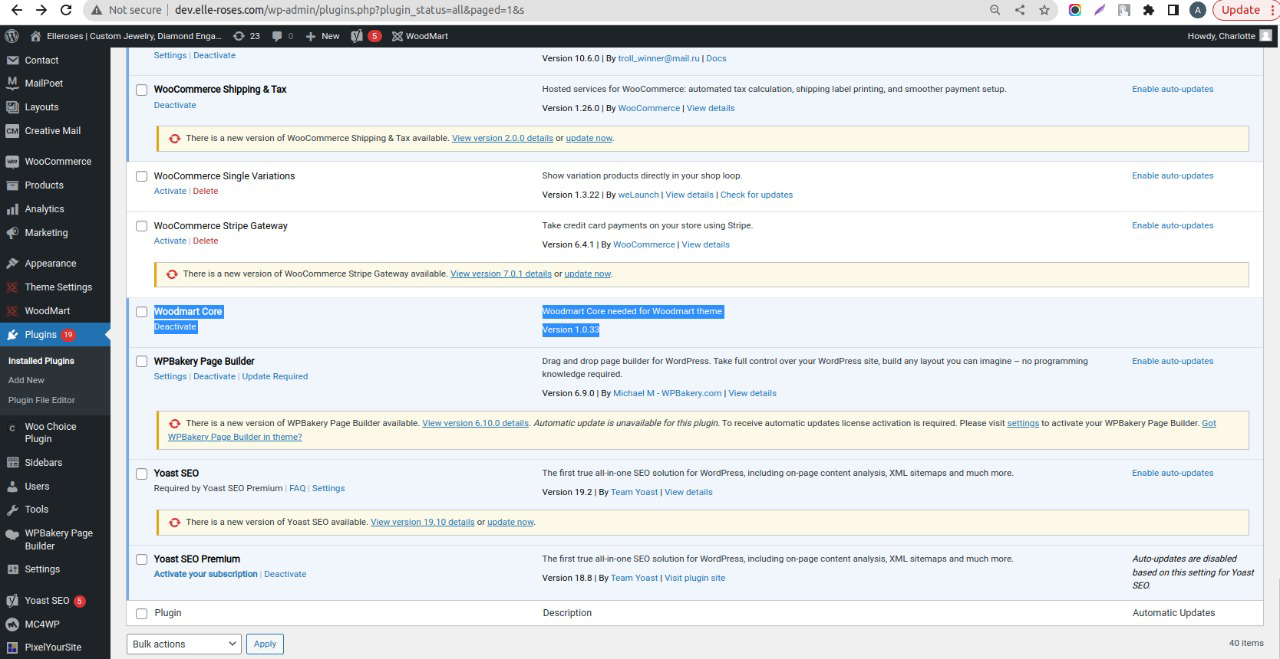Viewport: 1280px width, 659px height.
Task: Open the browser extensions puzzle icon
Action: [x=1148, y=10]
